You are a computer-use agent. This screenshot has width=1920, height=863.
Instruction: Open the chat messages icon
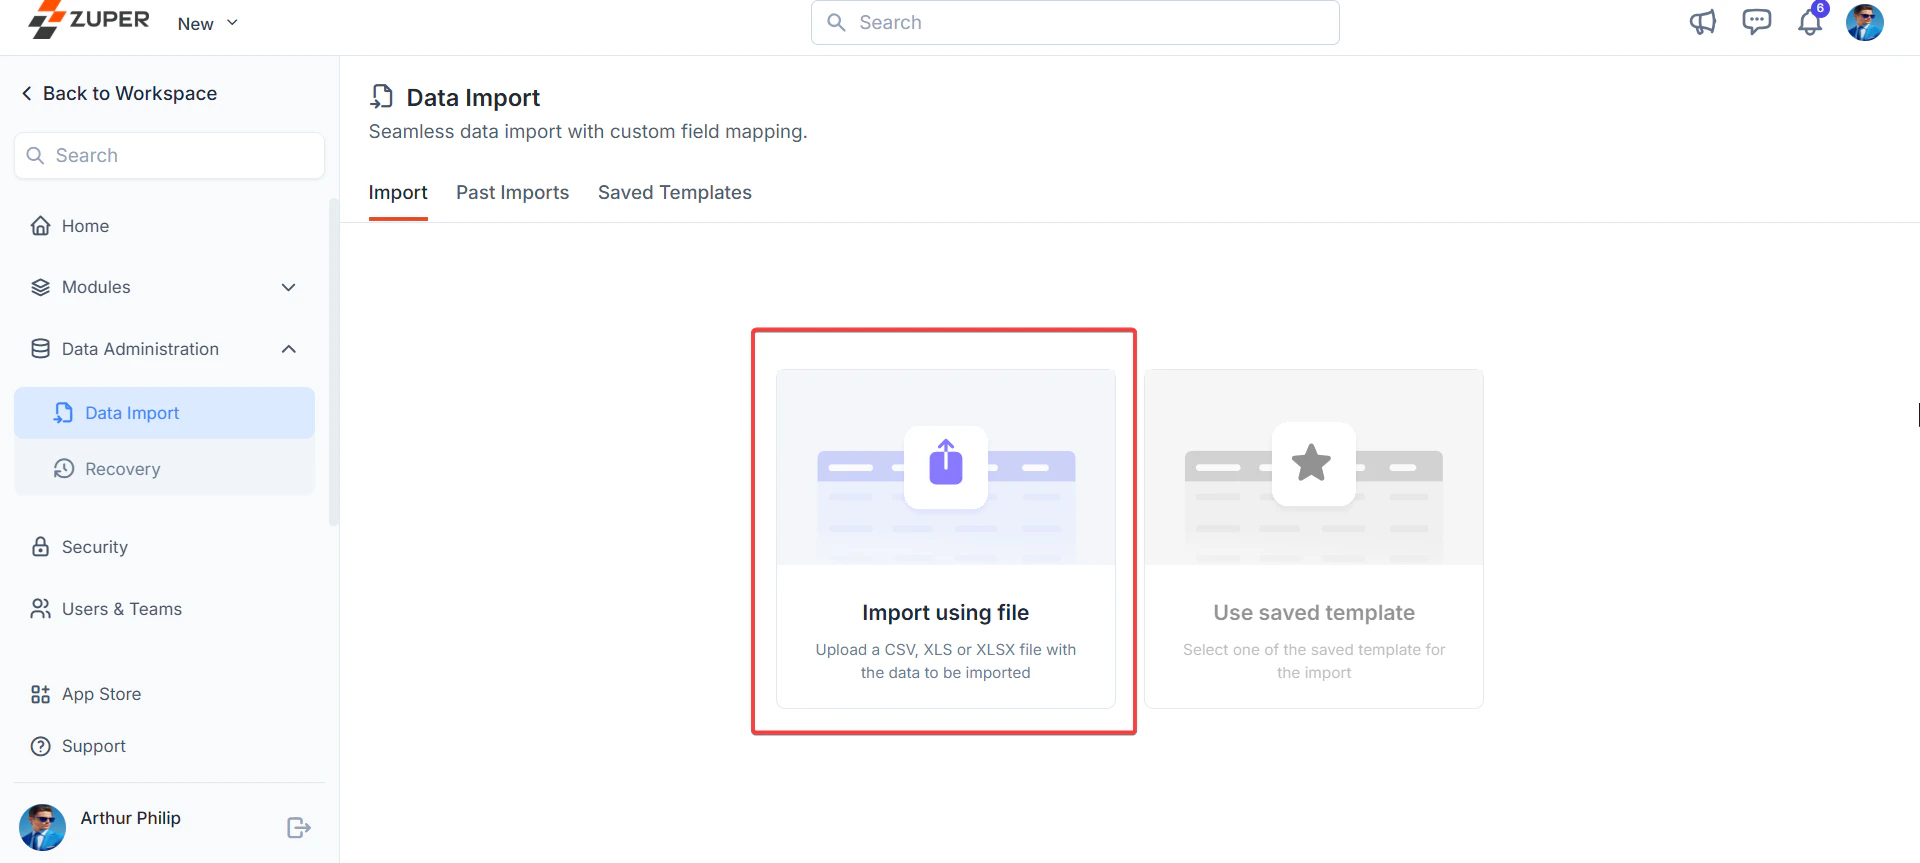pos(1756,22)
